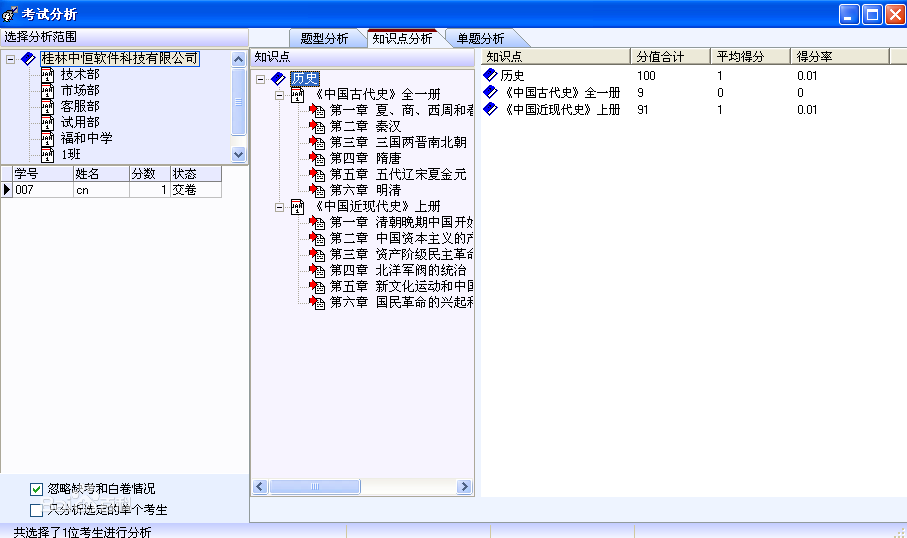Click the icon next to 1班
The height and width of the screenshot is (538, 907).
tap(47, 154)
